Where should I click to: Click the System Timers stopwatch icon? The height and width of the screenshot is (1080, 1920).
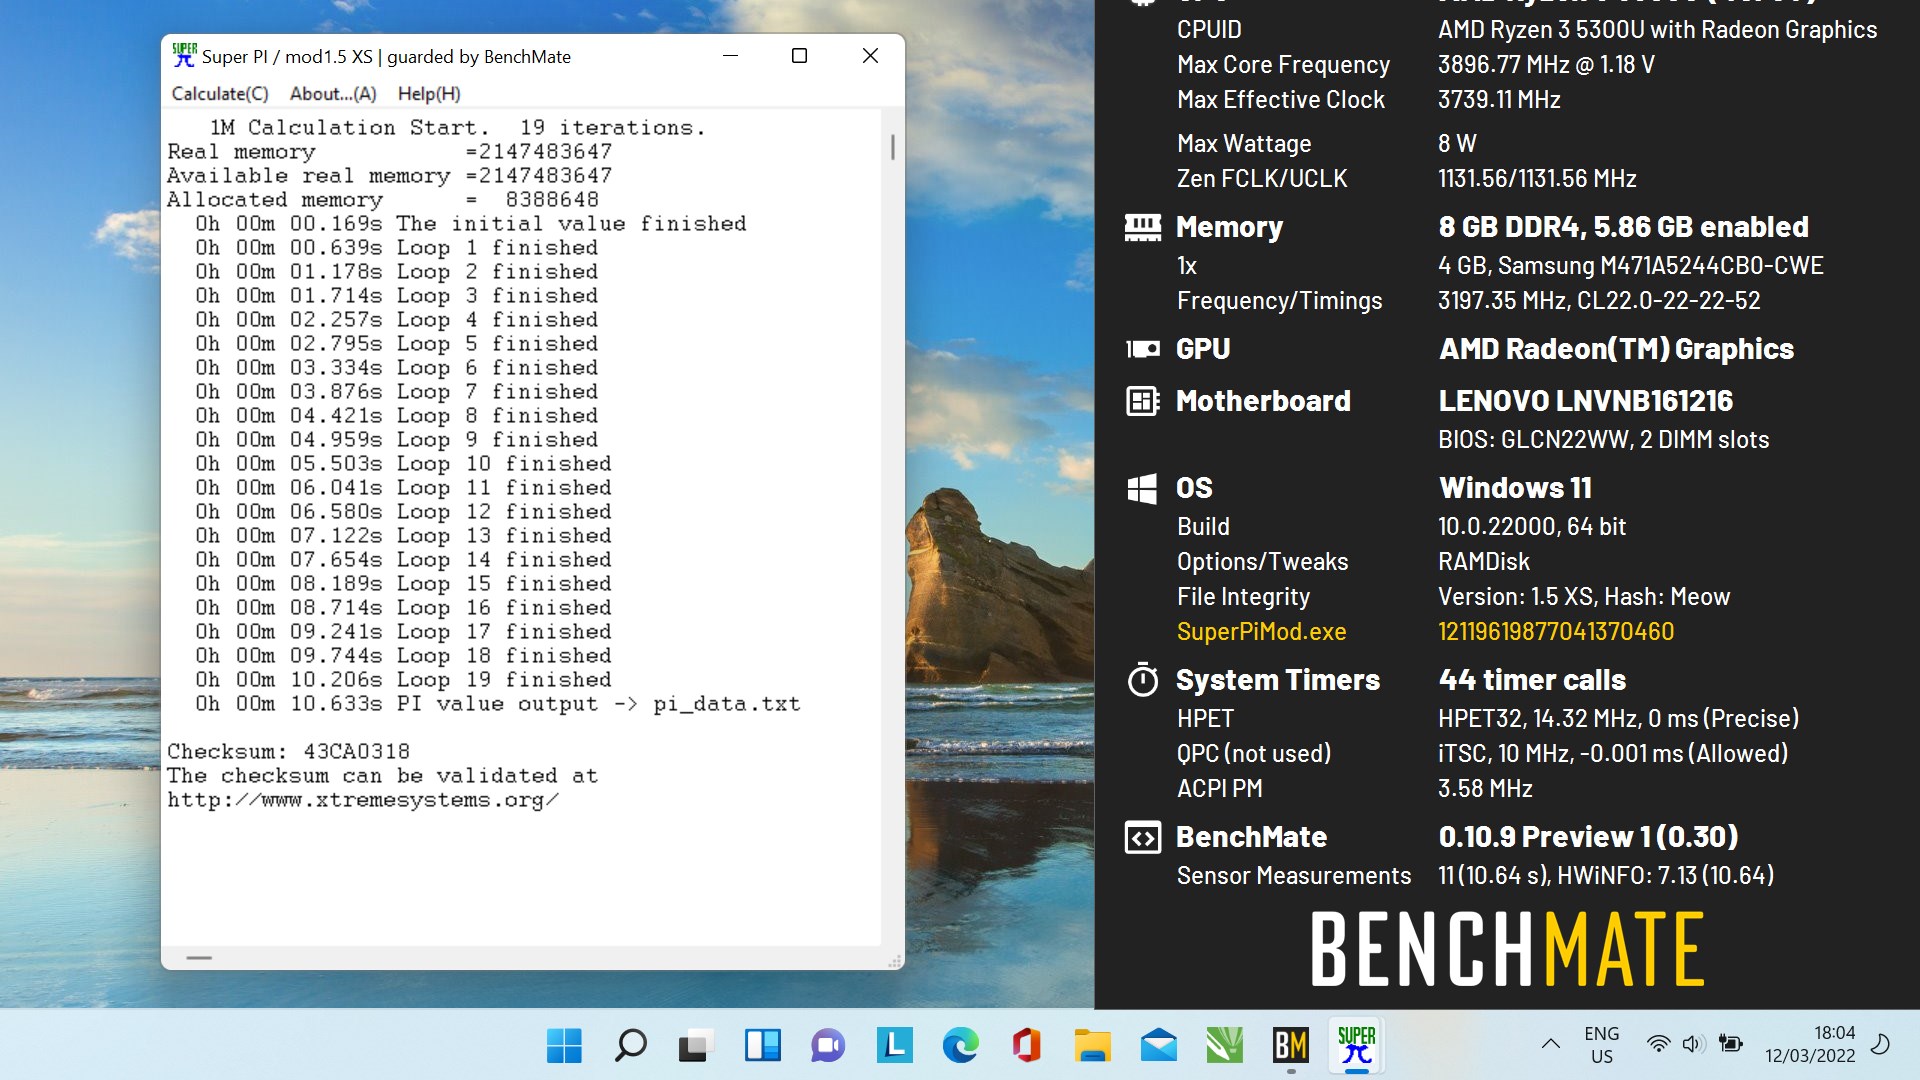[1142, 680]
